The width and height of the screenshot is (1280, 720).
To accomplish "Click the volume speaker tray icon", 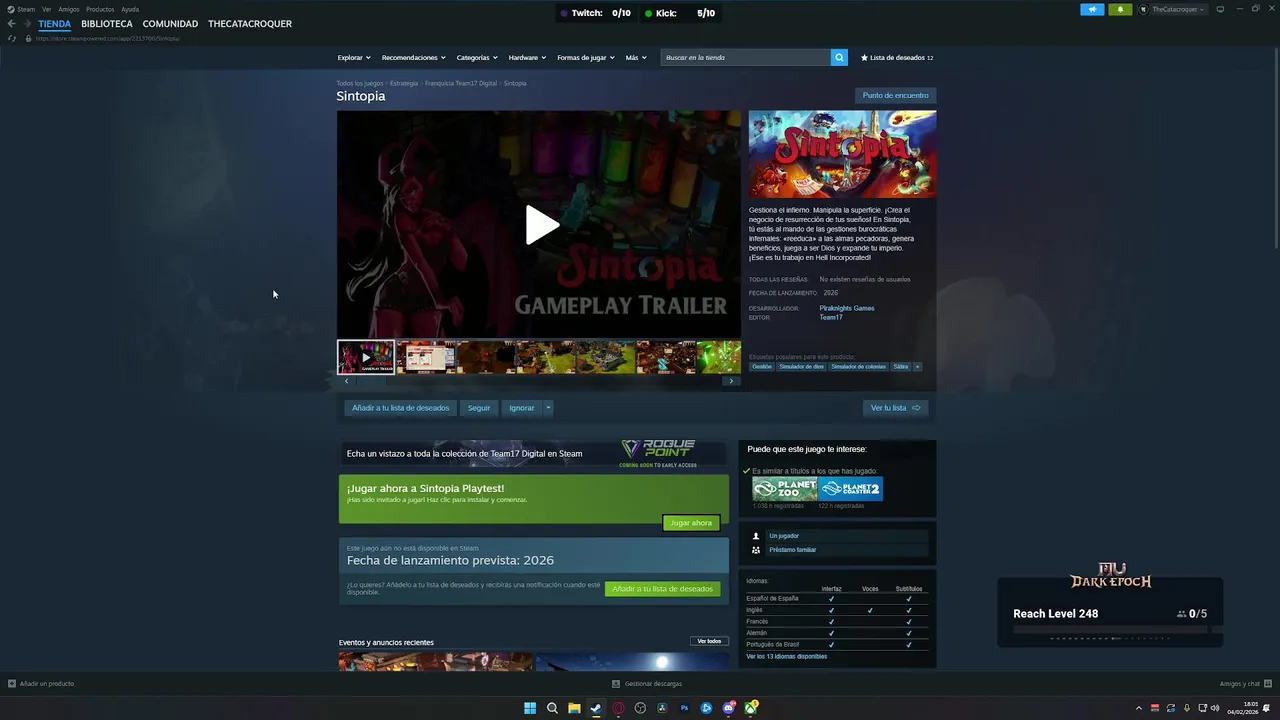I will point(1215,708).
